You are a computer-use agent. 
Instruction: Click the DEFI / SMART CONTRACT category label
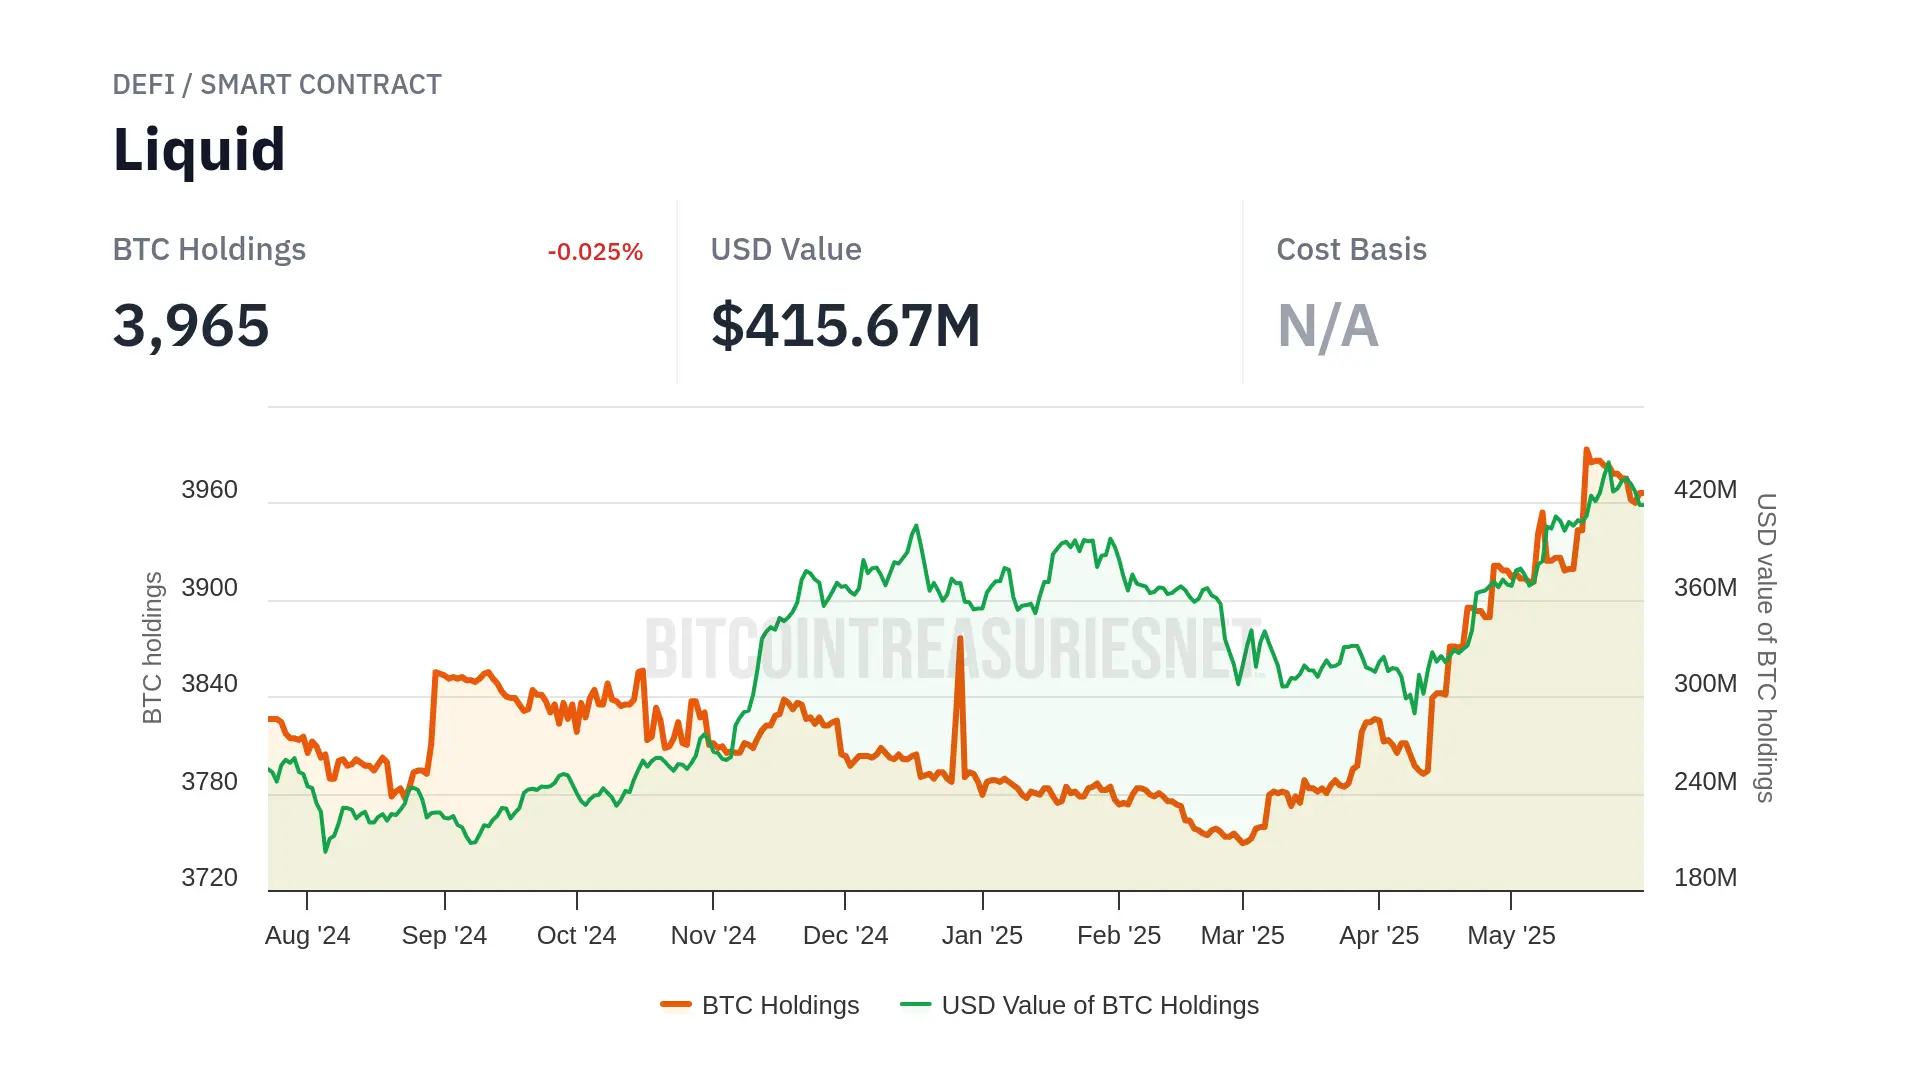coord(277,85)
